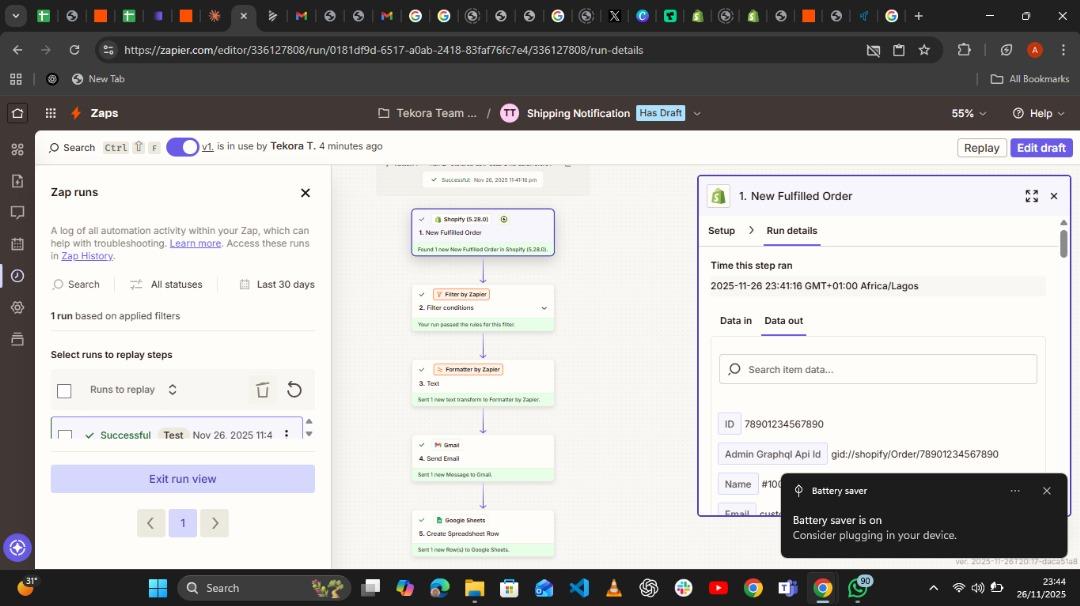The image size is (1080, 606).
Task: Expand the Shipping Notification title dropdown
Action: coord(696,113)
